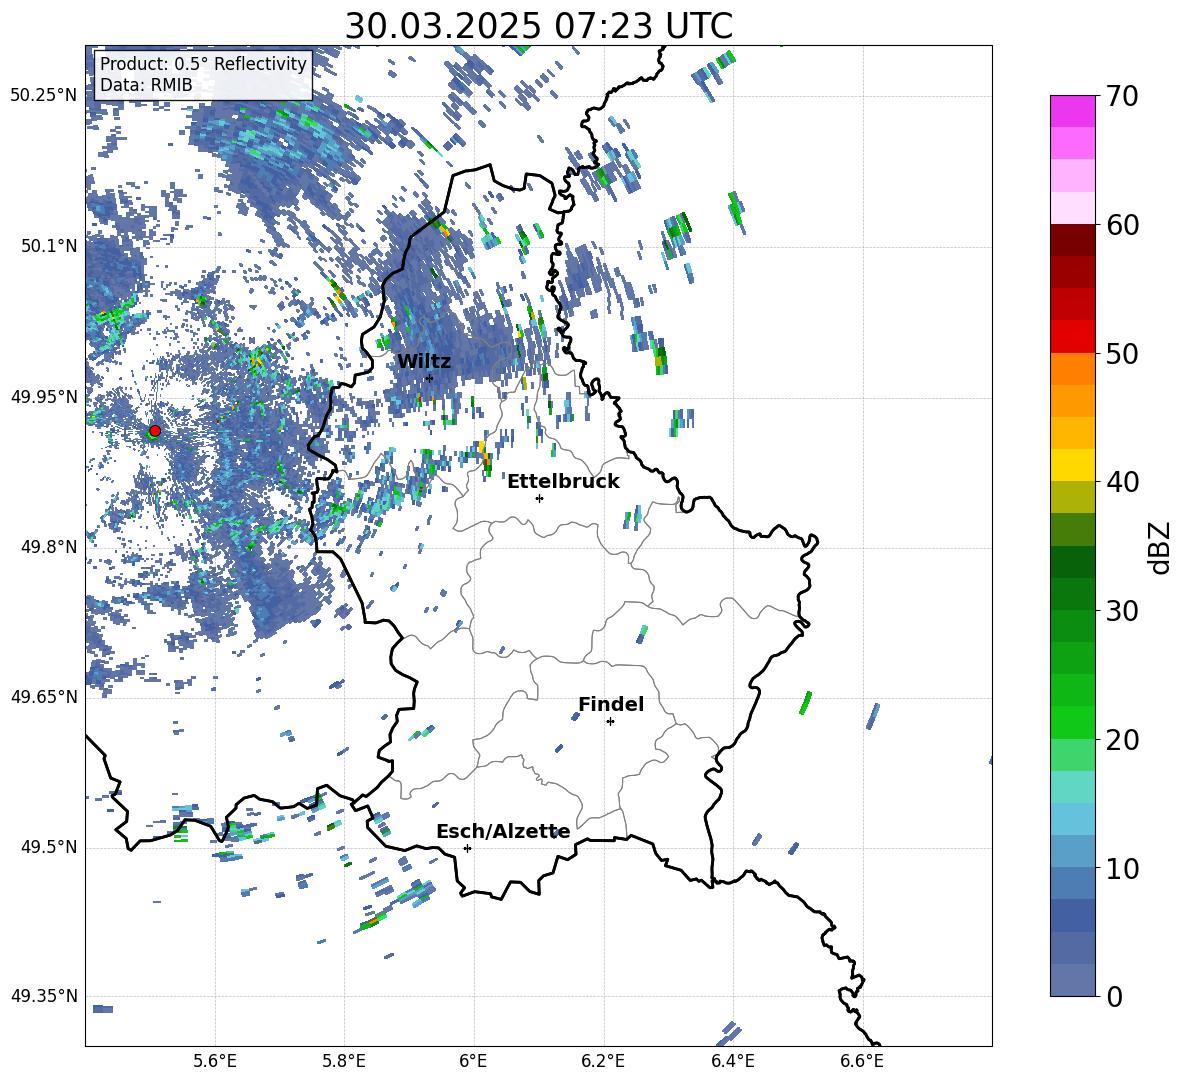Click the 70 tick on the colorbar
The image size is (1184, 1081).
click(x=1121, y=97)
